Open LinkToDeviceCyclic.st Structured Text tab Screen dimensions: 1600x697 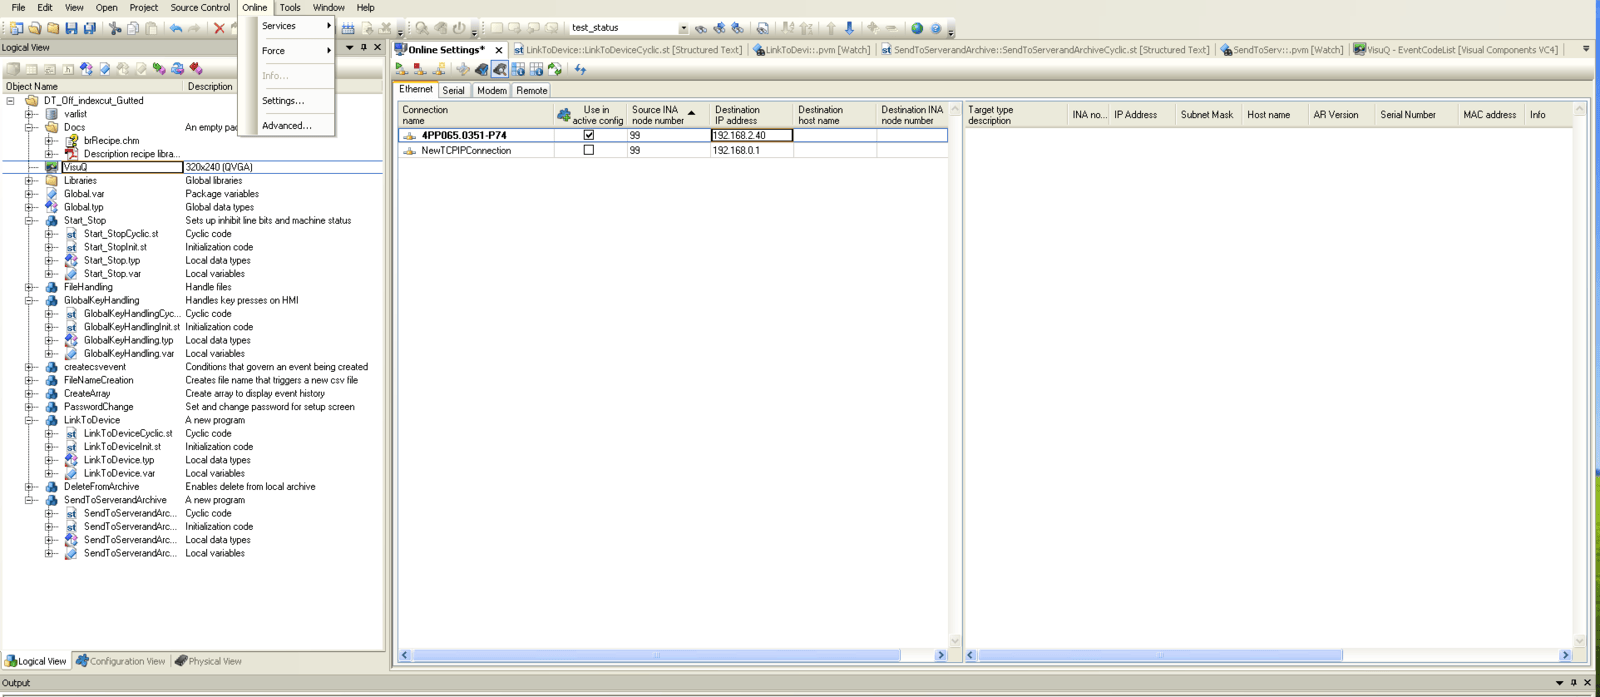click(628, 49)
